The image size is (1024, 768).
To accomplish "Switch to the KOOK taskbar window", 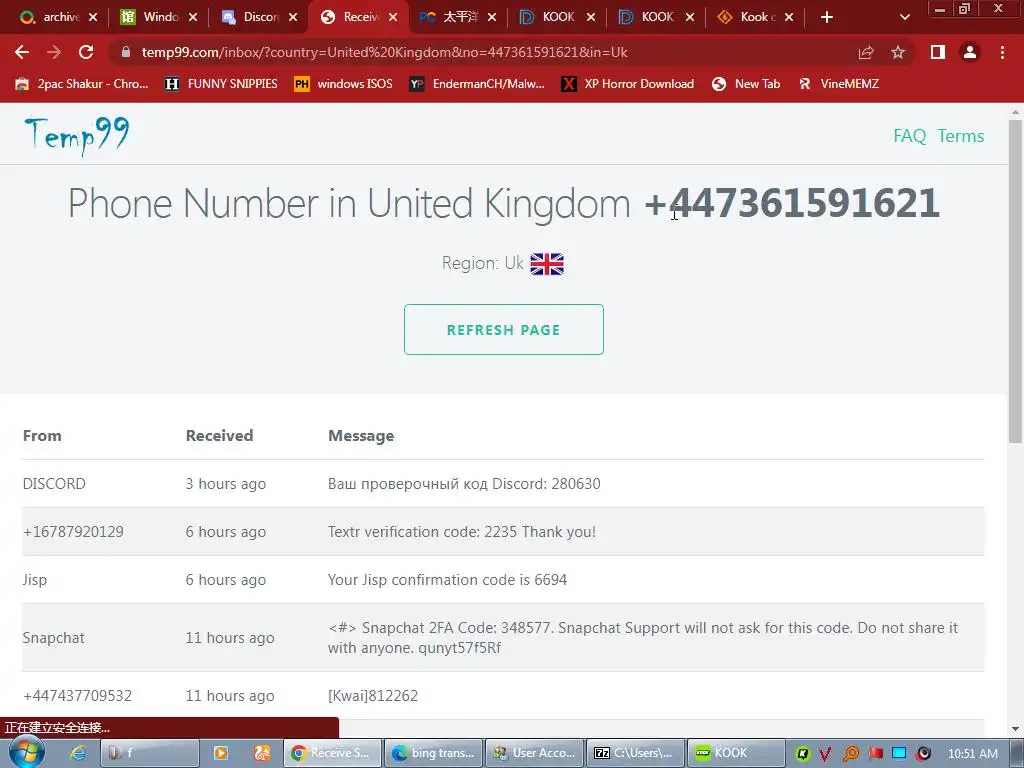I will 737,753.
